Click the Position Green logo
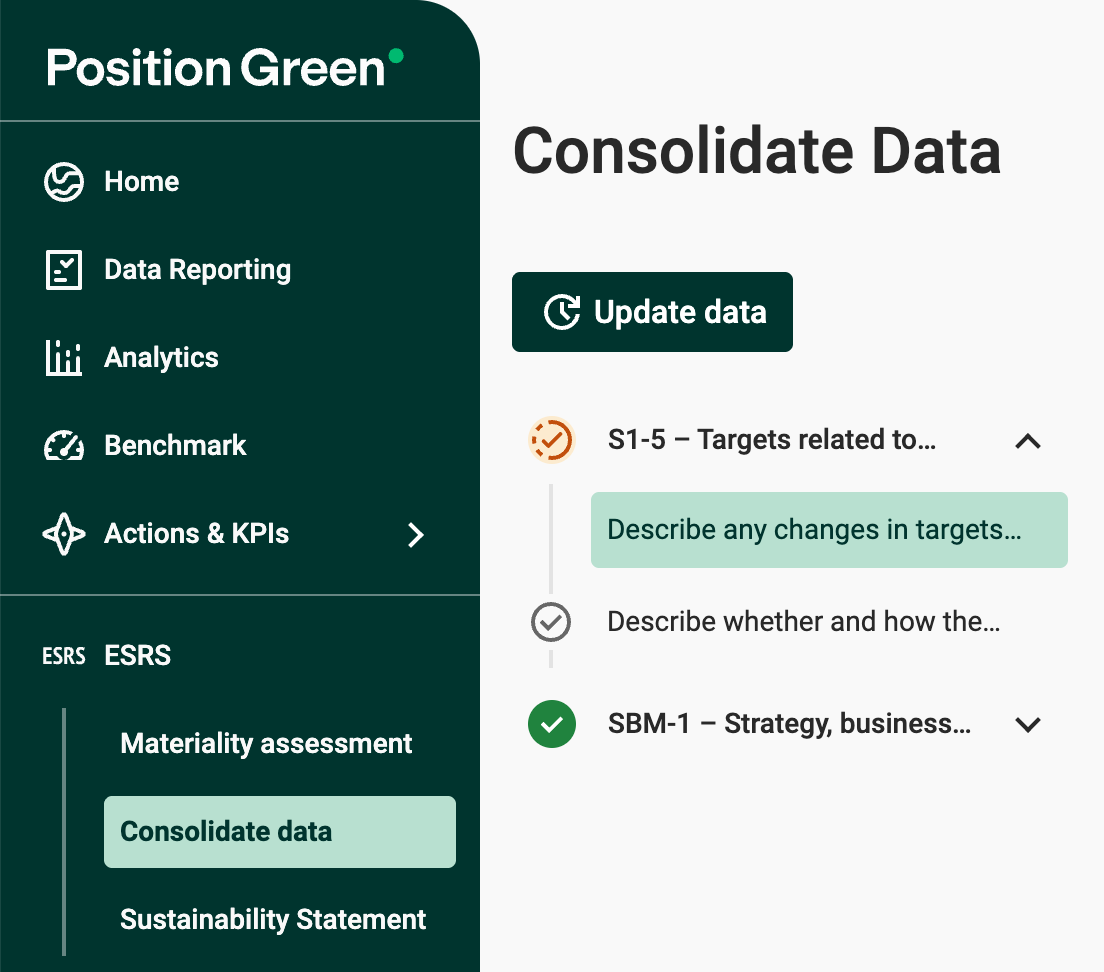Image resolution: width=1104 pixels, height=972 pixels. pos(225,67)
